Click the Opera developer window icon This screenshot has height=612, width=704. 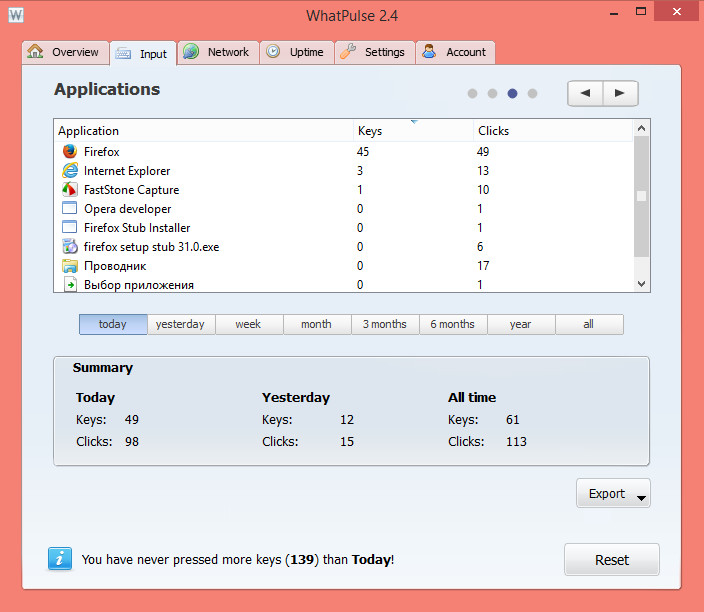point(70,208)
